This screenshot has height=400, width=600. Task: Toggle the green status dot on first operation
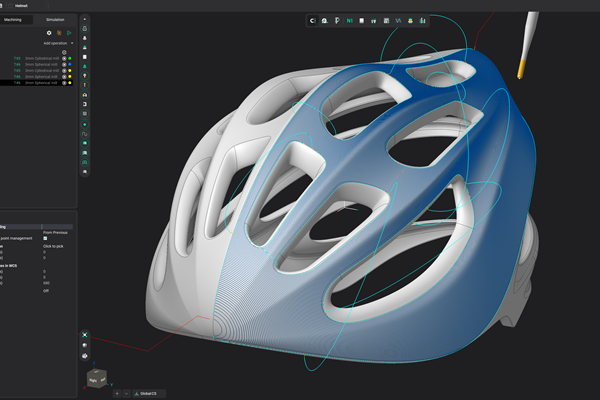point(71,58)
